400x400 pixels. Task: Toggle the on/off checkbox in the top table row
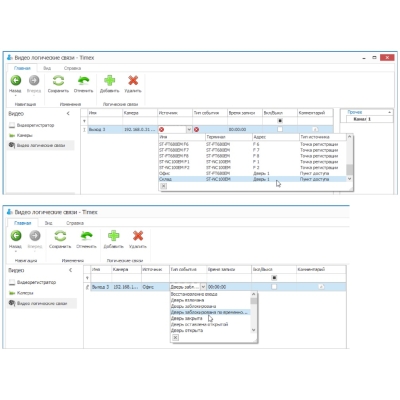tap(280, 129)
